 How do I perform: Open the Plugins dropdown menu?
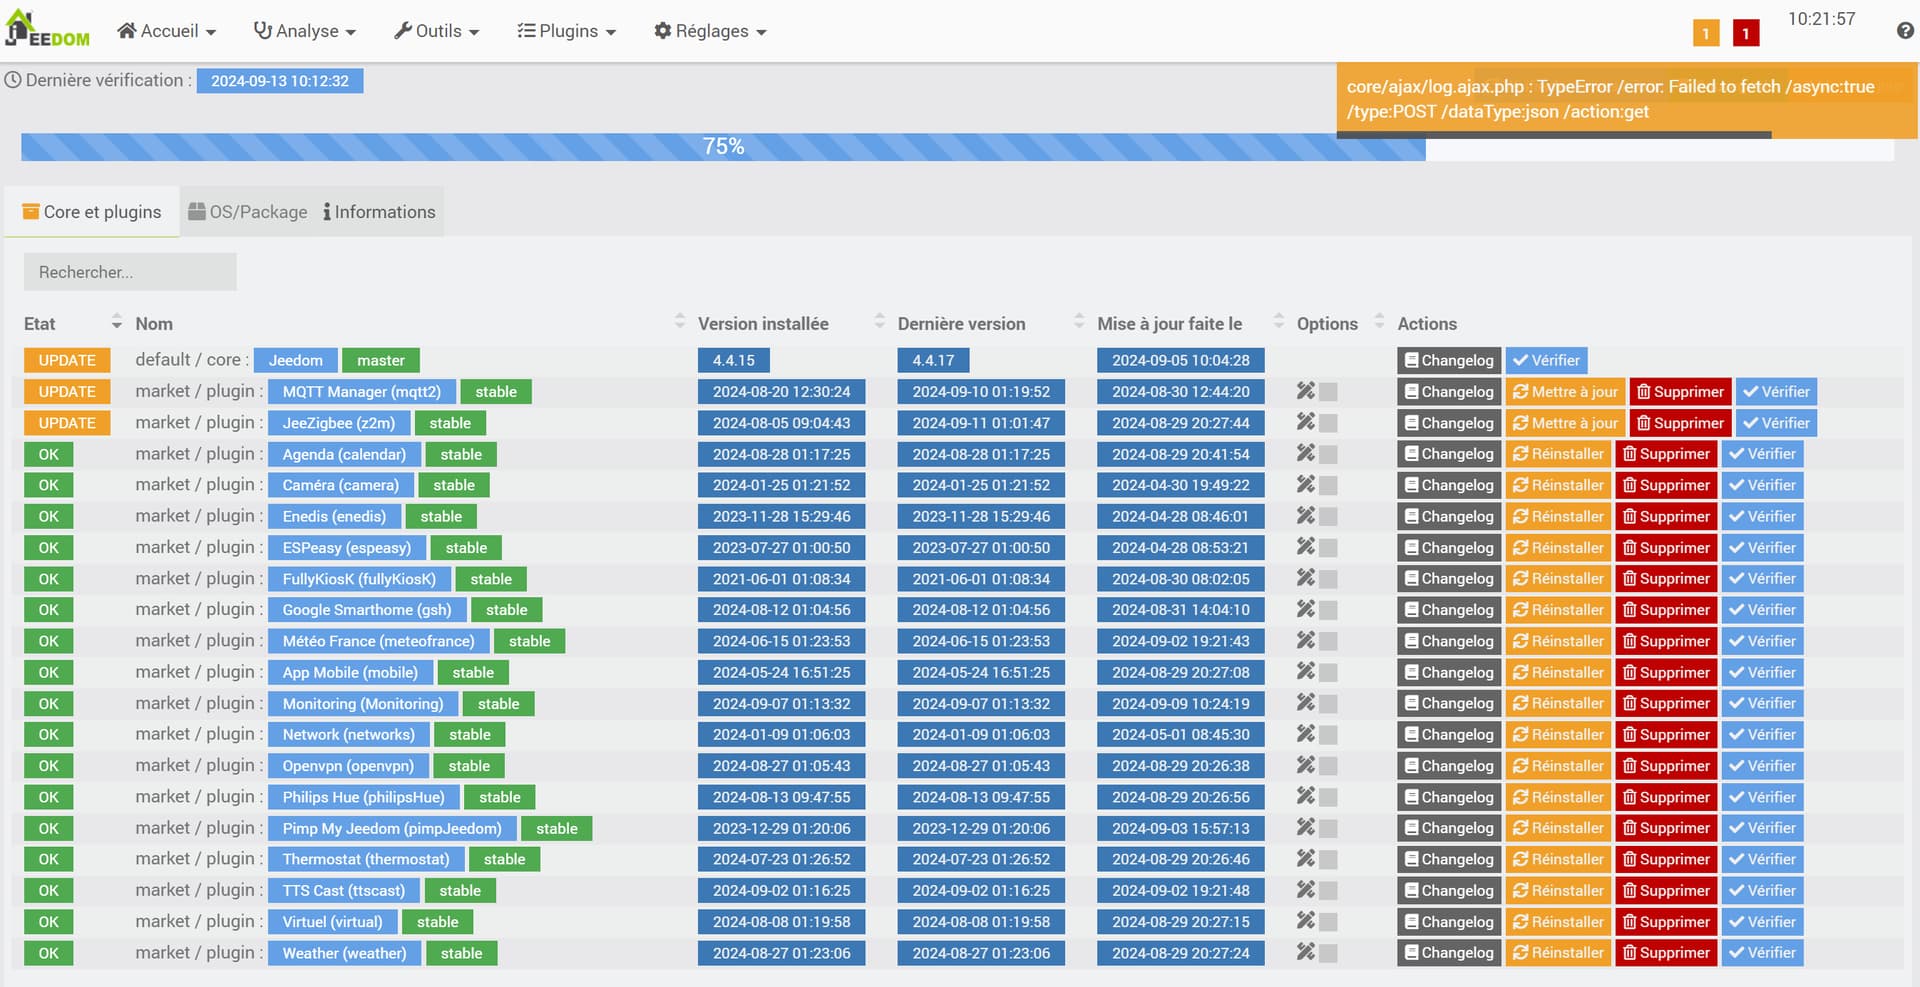pos(566,31)
